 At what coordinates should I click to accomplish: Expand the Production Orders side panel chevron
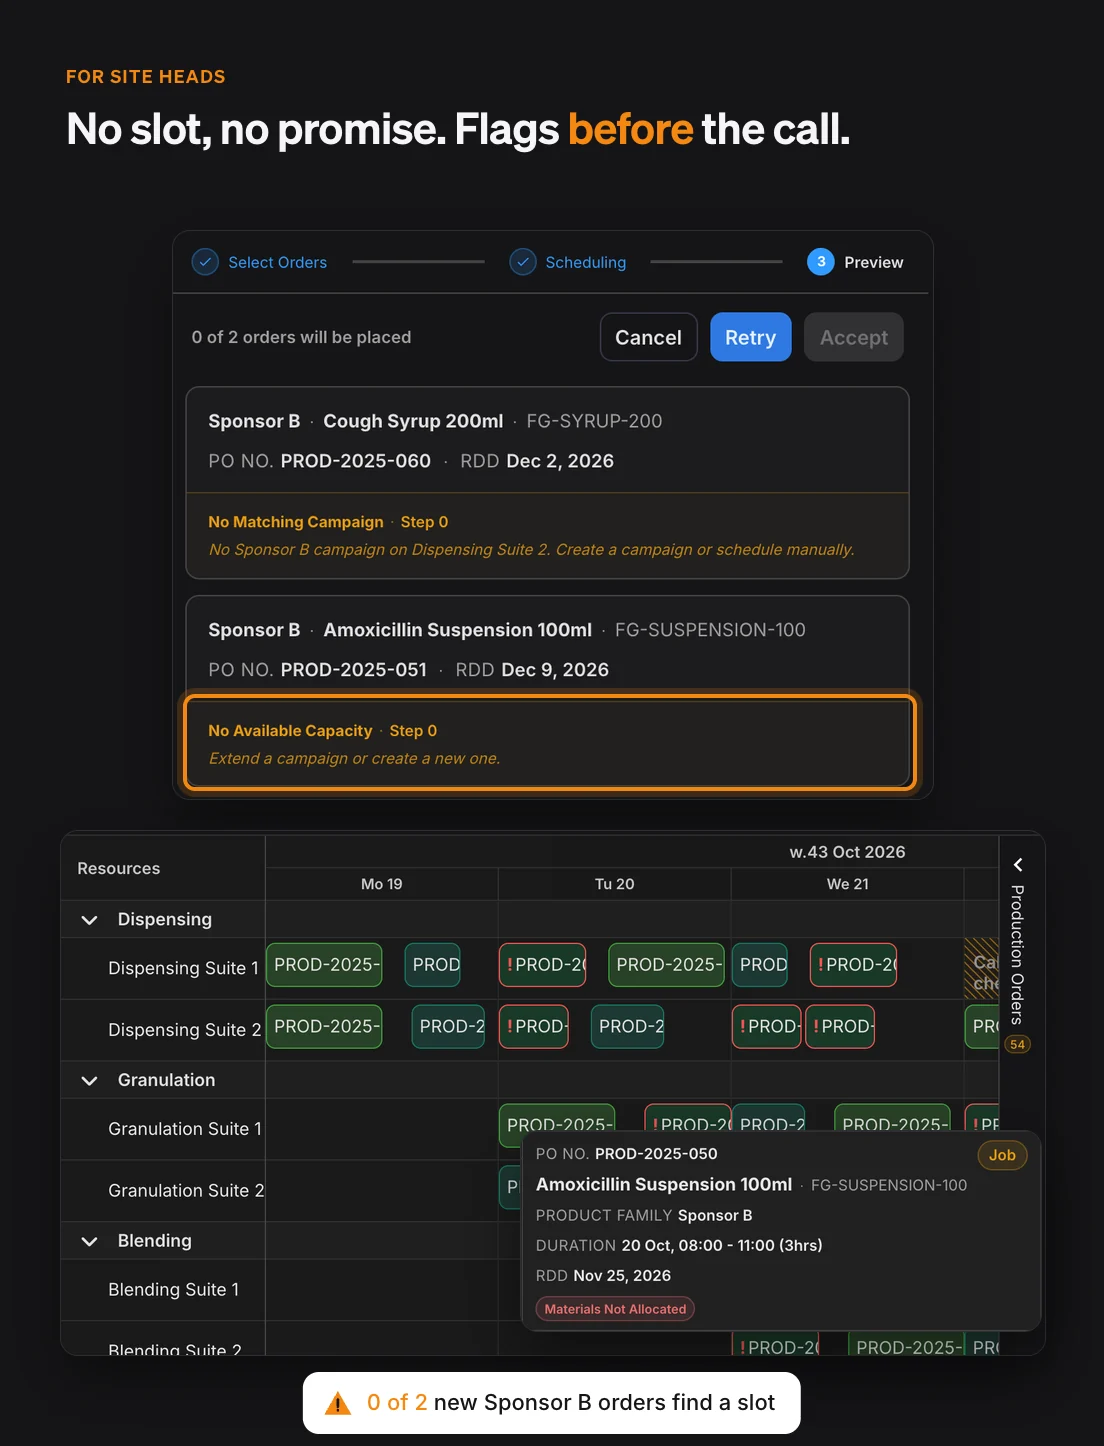point(1018,865)
